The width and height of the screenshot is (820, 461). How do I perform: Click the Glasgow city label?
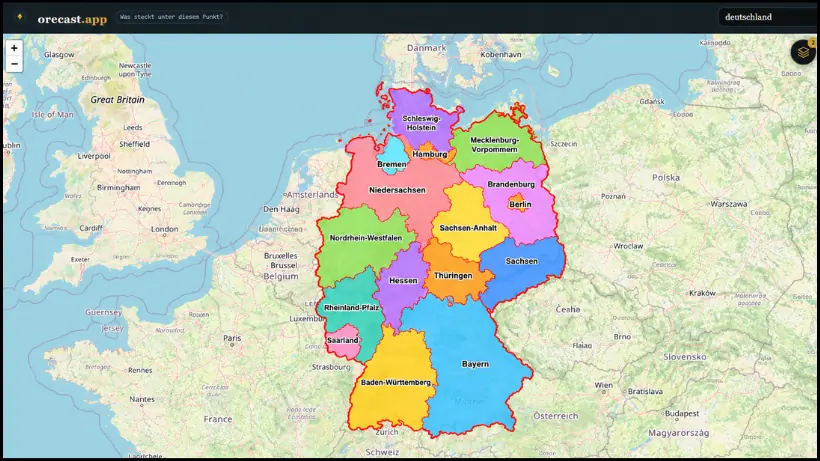pos(59,54)
